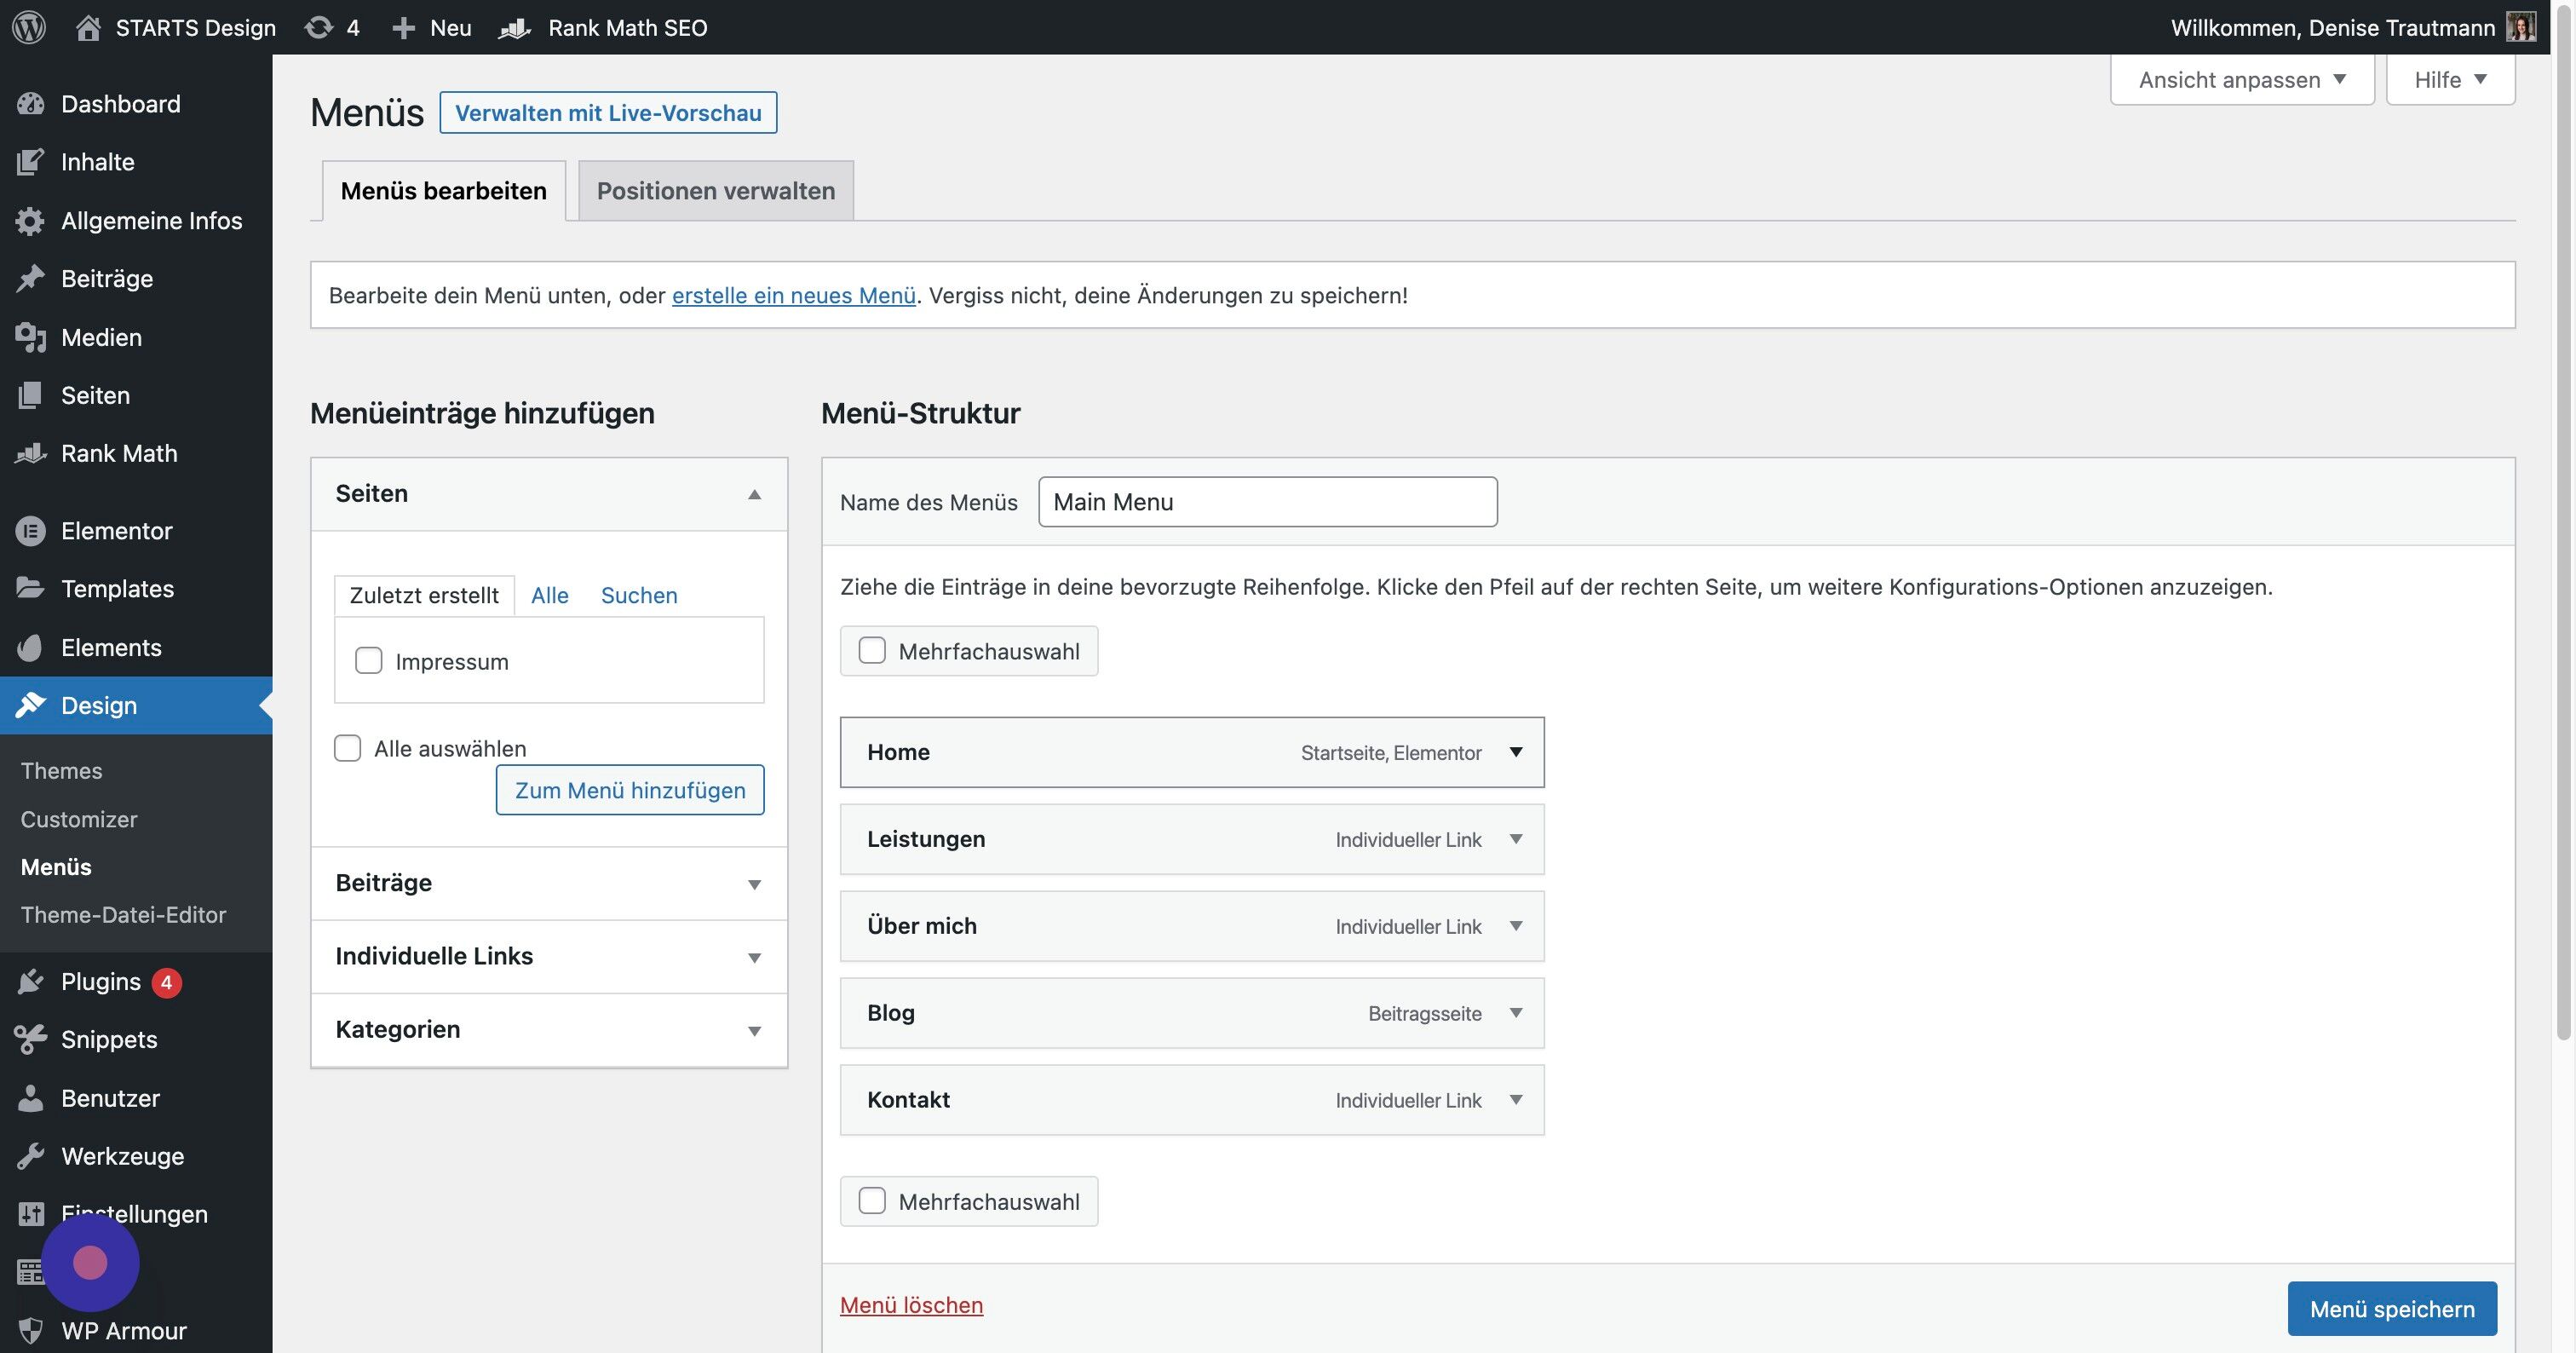
Task: Click the Werkzeuge wrench icon
Action: [31, 1156]
